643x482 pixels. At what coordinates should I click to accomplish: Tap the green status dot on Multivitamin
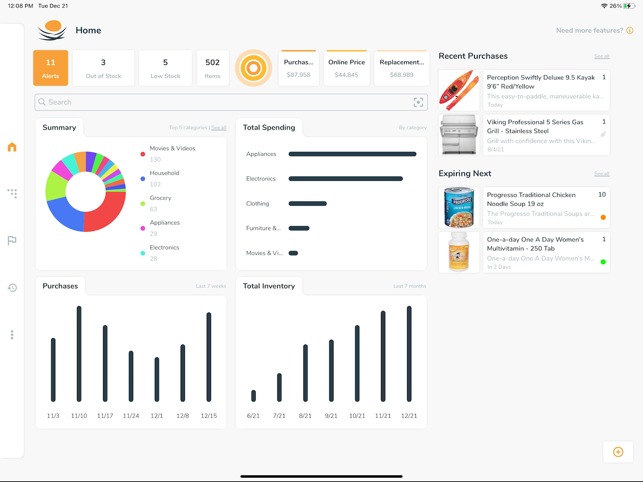[x=603, y=262]
